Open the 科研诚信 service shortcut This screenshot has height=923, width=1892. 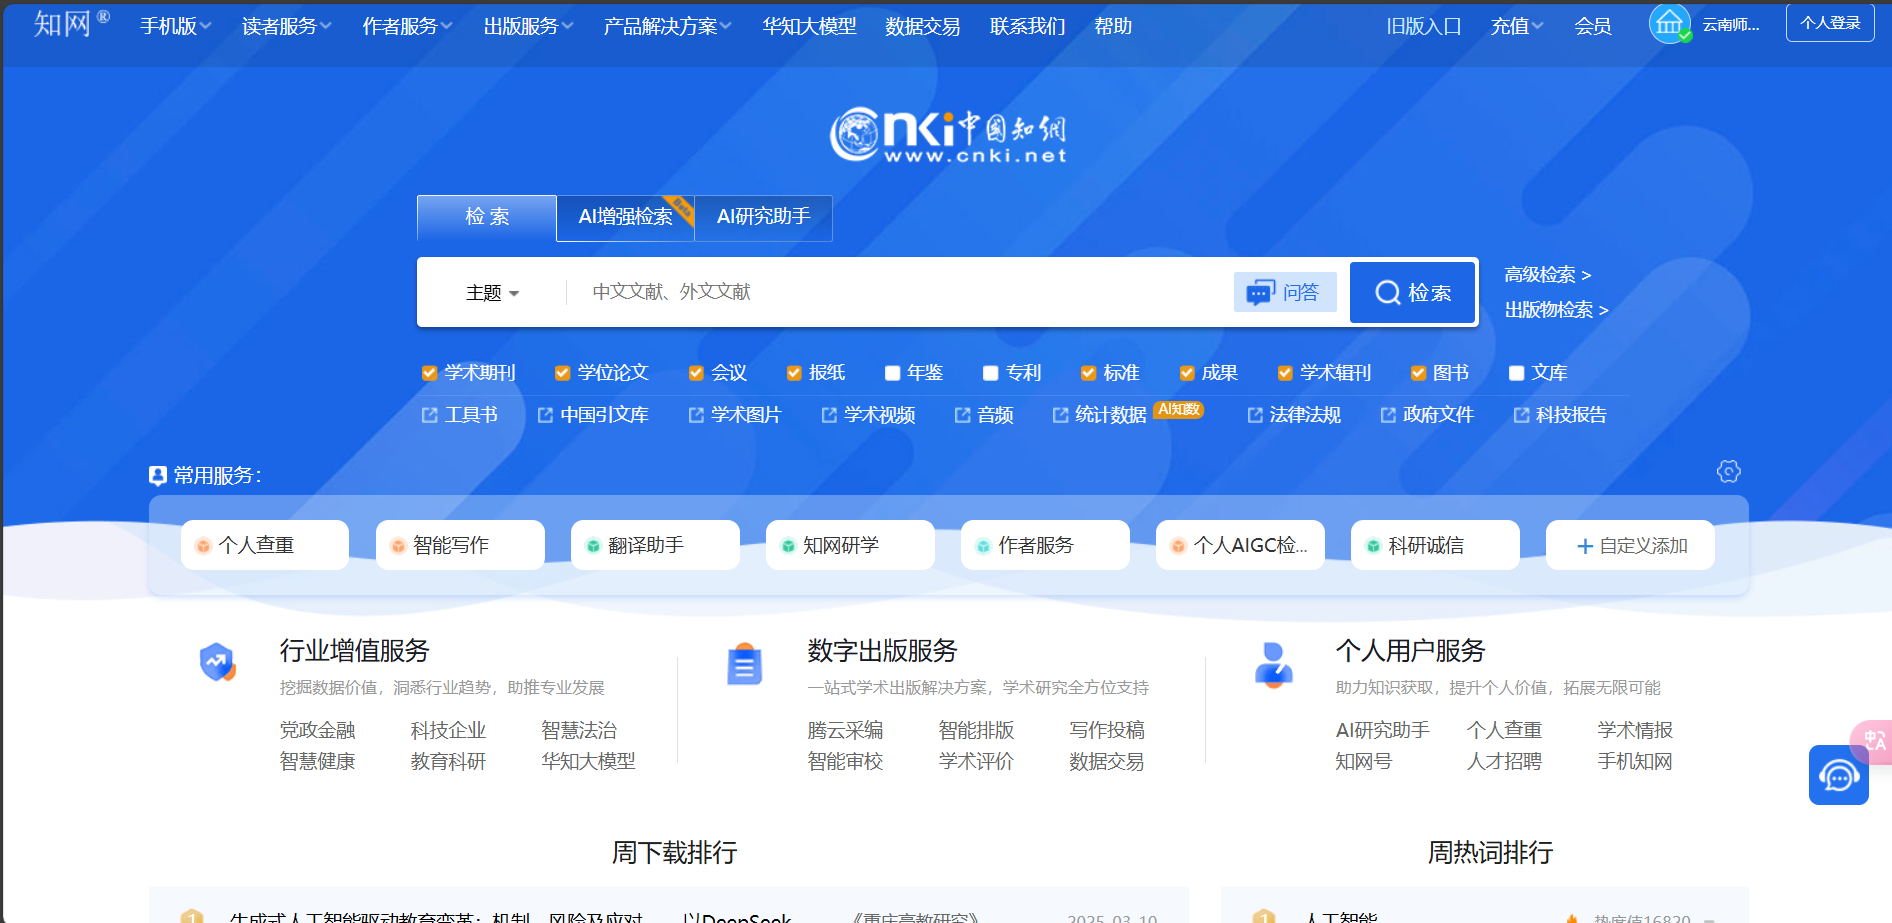[x=1435, y=545]
